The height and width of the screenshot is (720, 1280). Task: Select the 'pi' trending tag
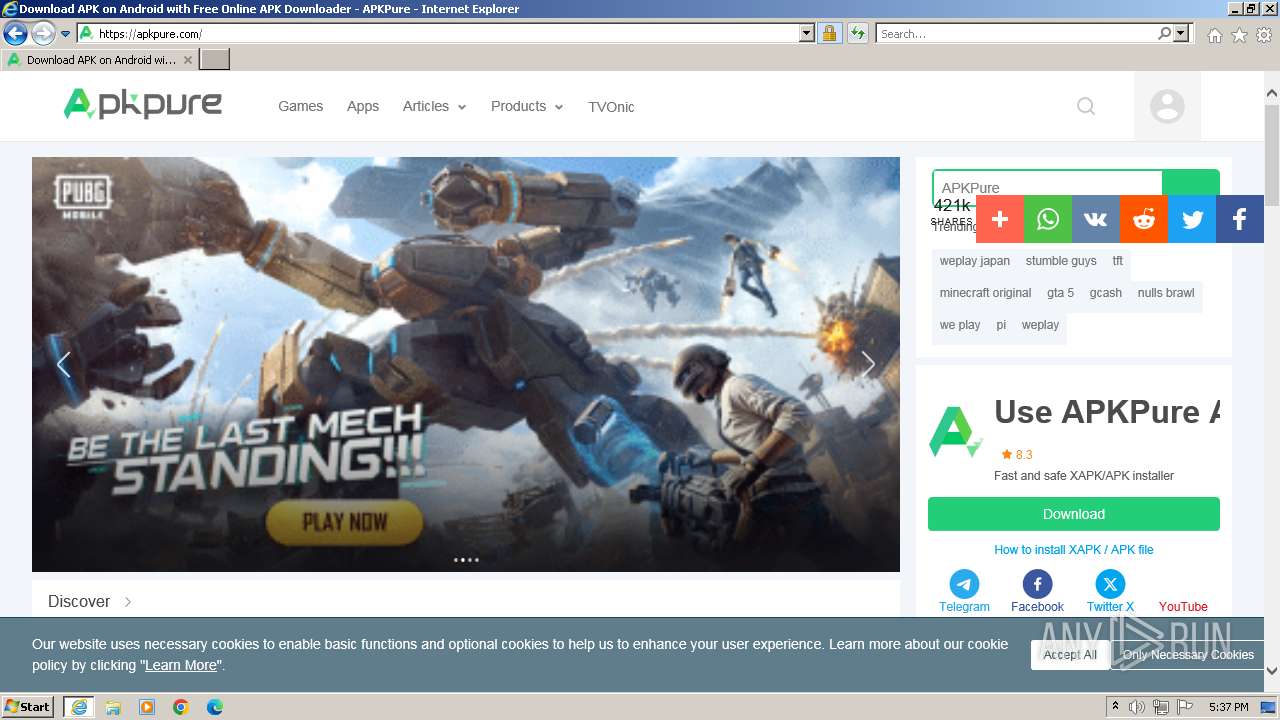coord(1001,325)
